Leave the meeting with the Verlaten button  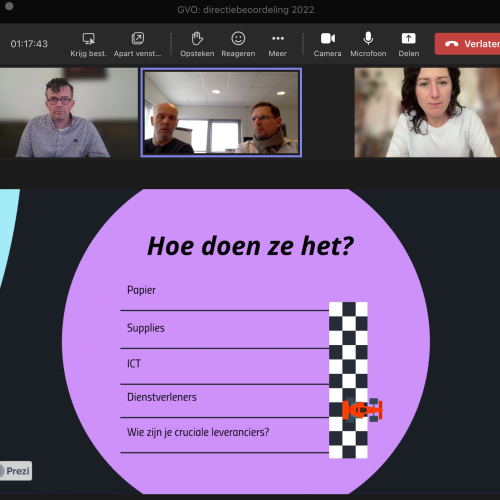coord(467,44)
